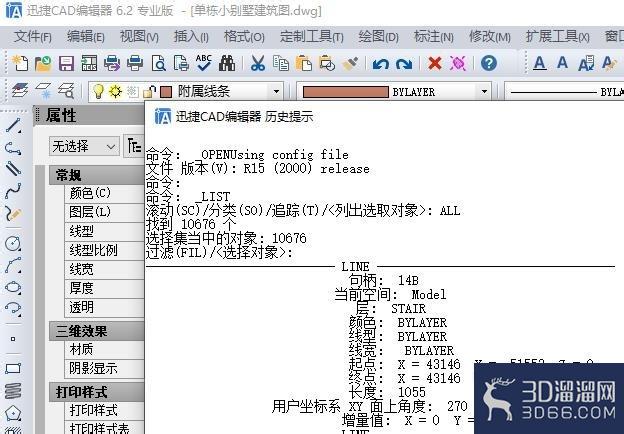624x434 pixels.
Task: Open the 视图(V) menu
Action: [x=139, y=37]
